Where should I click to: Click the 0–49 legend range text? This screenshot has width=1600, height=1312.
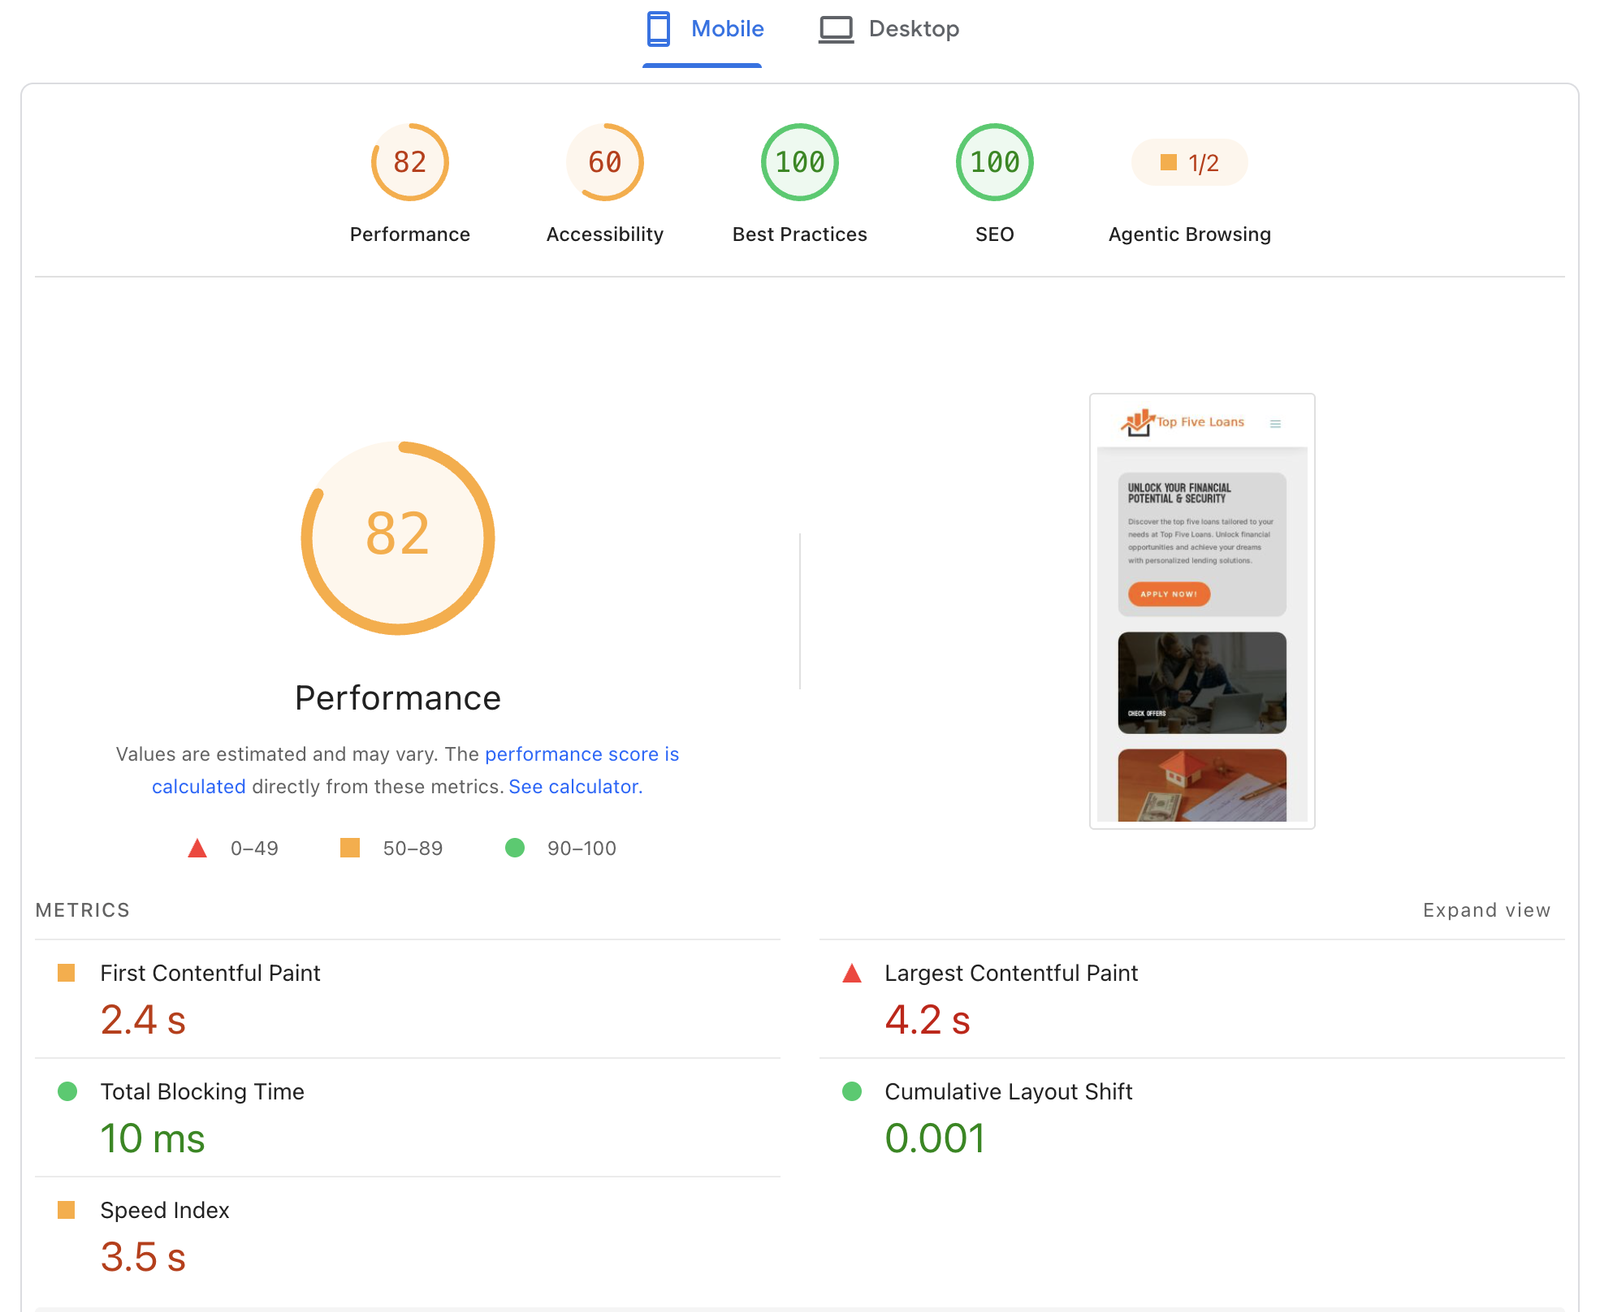pyautogui.click(x=254, y=848)
